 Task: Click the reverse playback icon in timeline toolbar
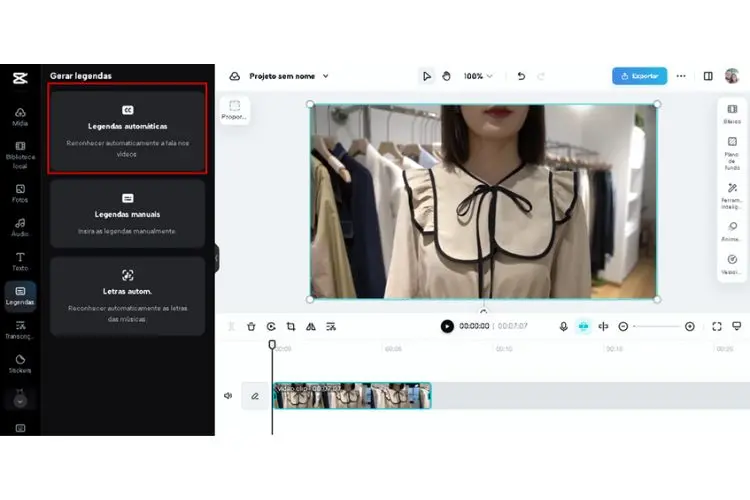tap(271, 326)
